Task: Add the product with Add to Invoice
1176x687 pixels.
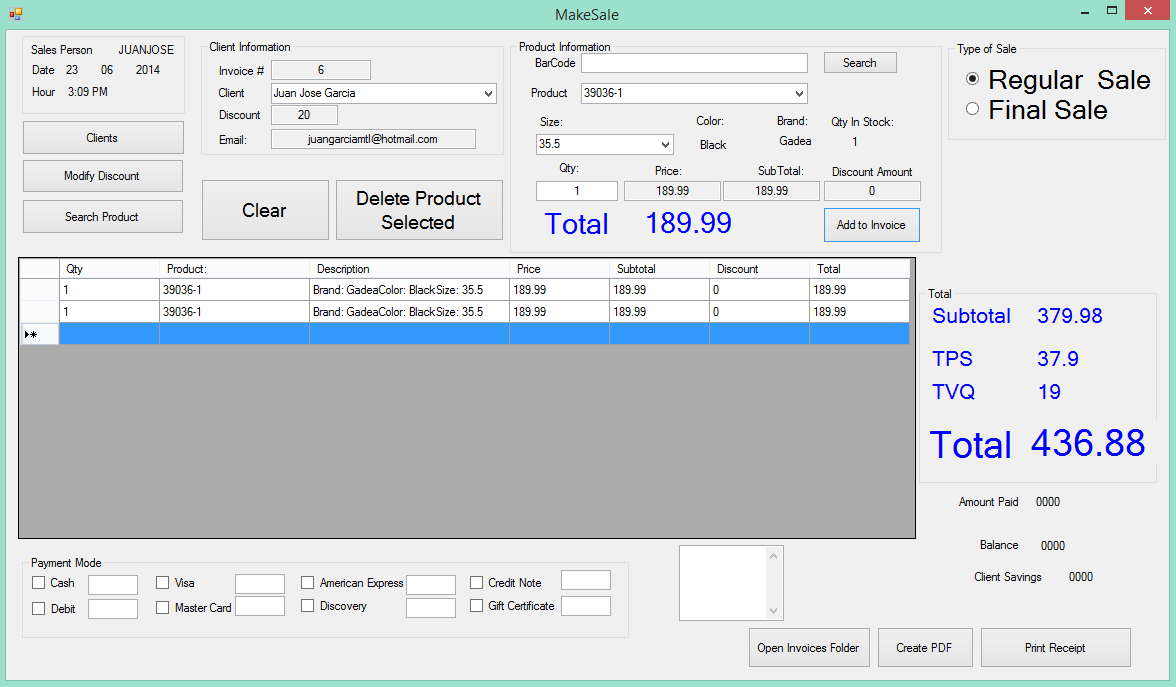Action: coord(872,225)
